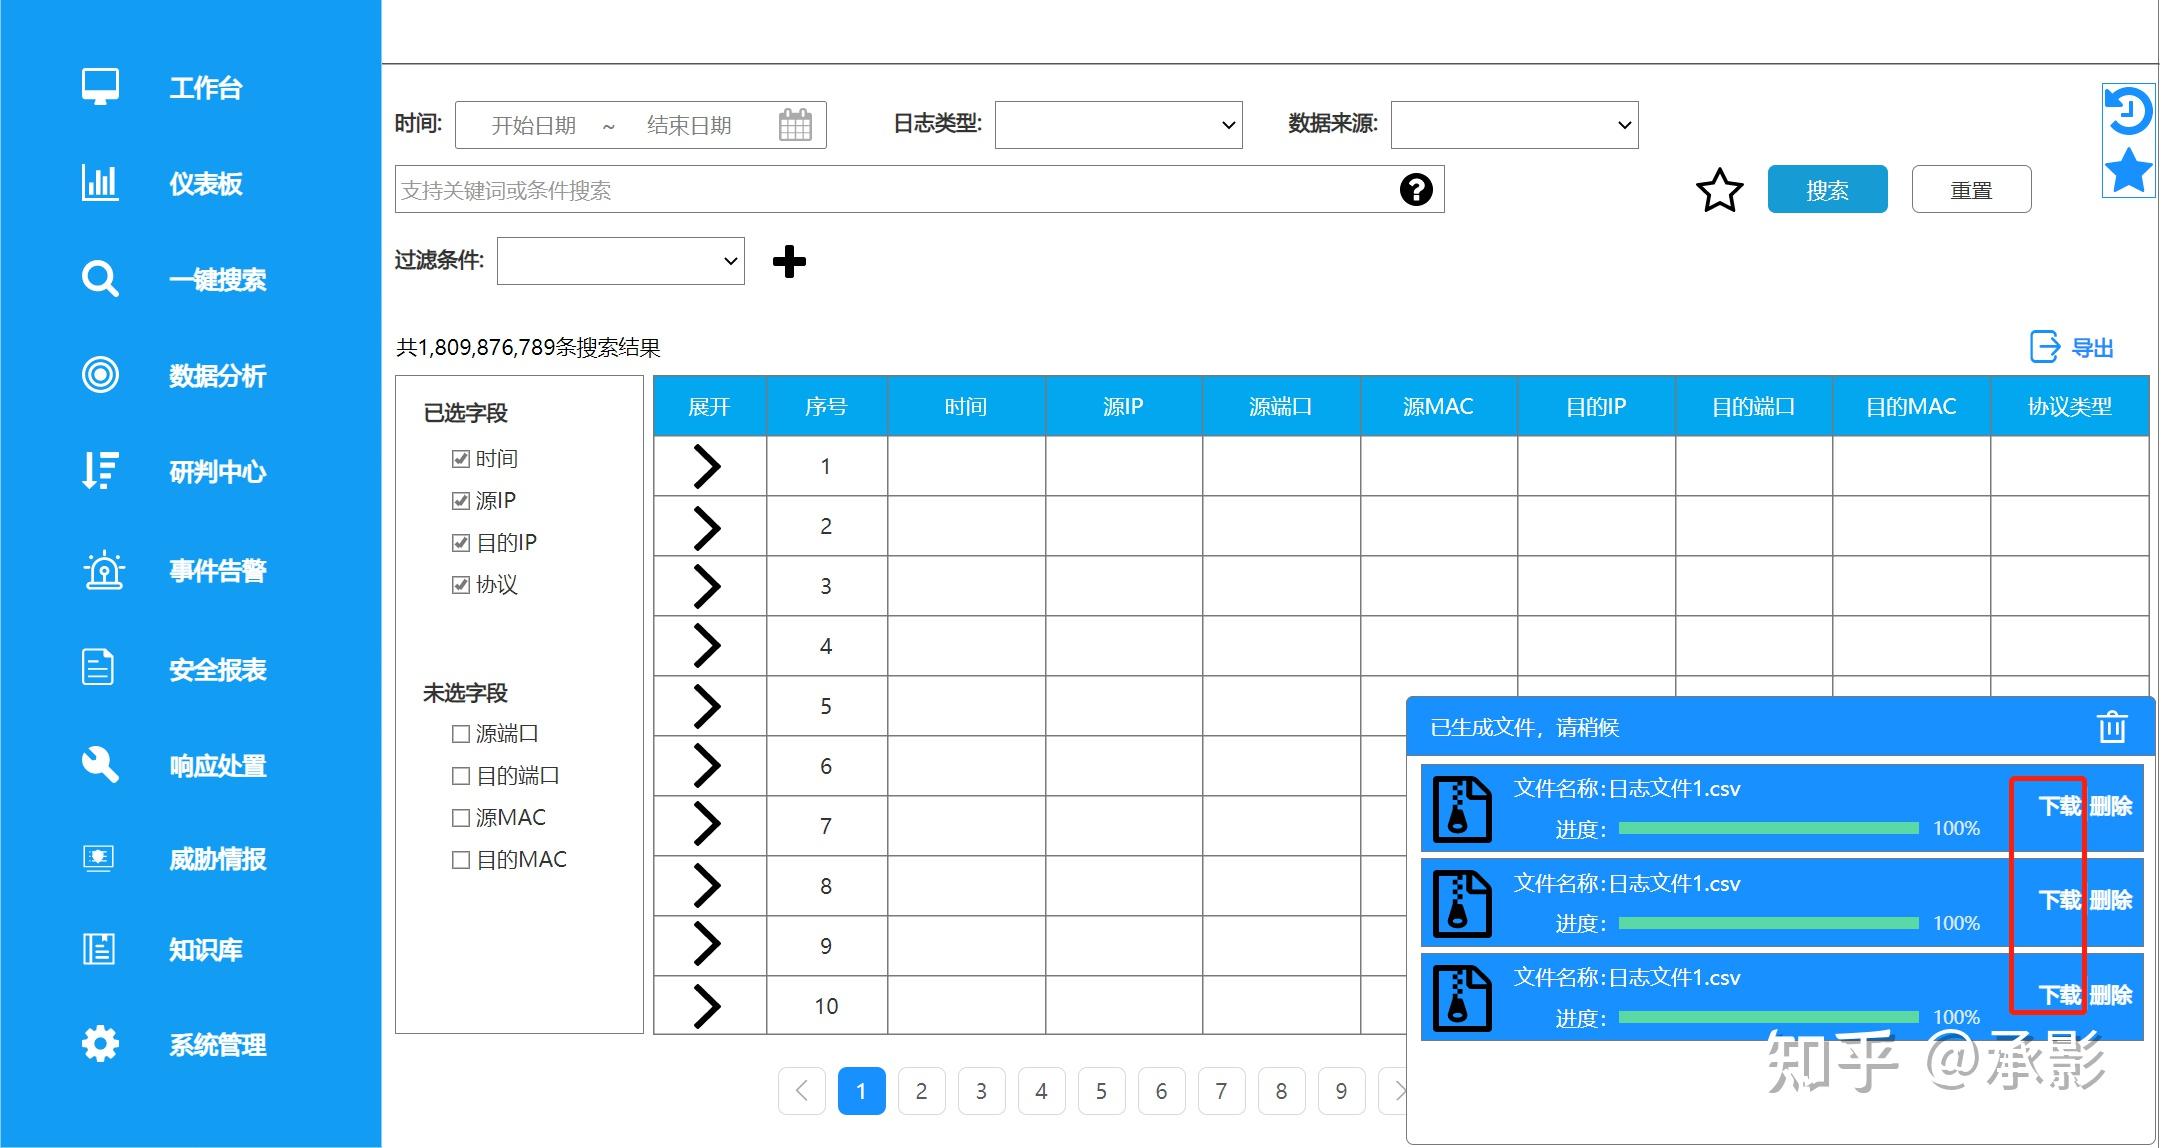Screen dimensions: 2161x1148
Task: Select current page 1 button
Action: [x=861, y=1091]
